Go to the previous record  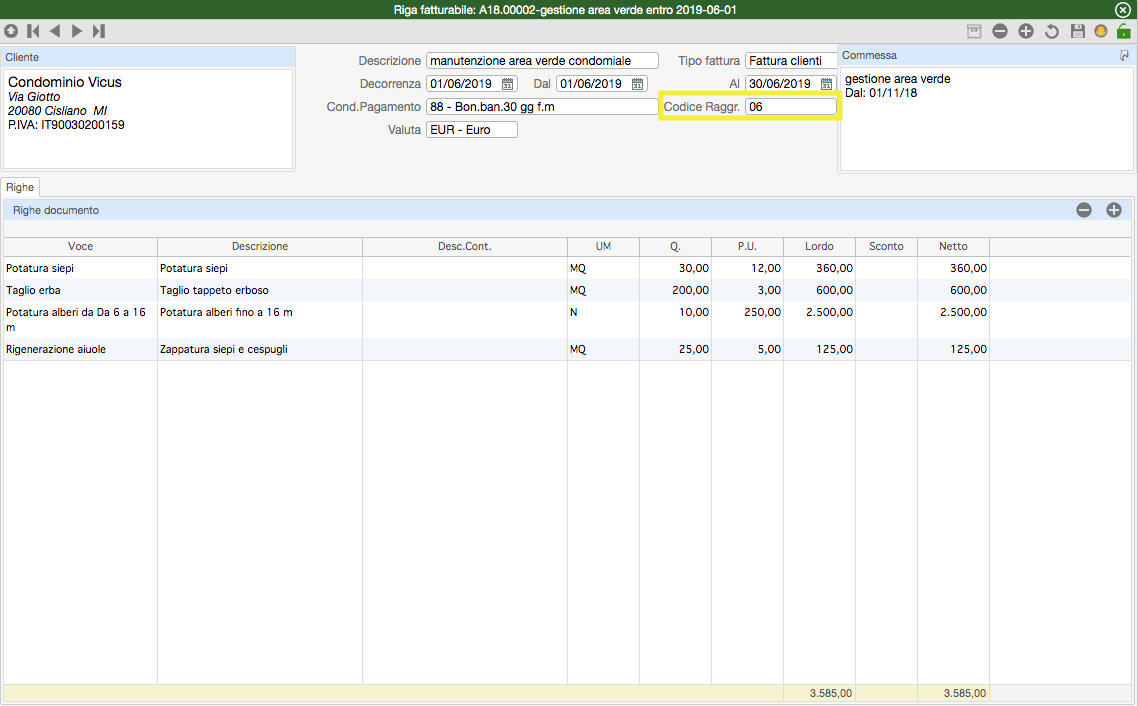[55, 30]
